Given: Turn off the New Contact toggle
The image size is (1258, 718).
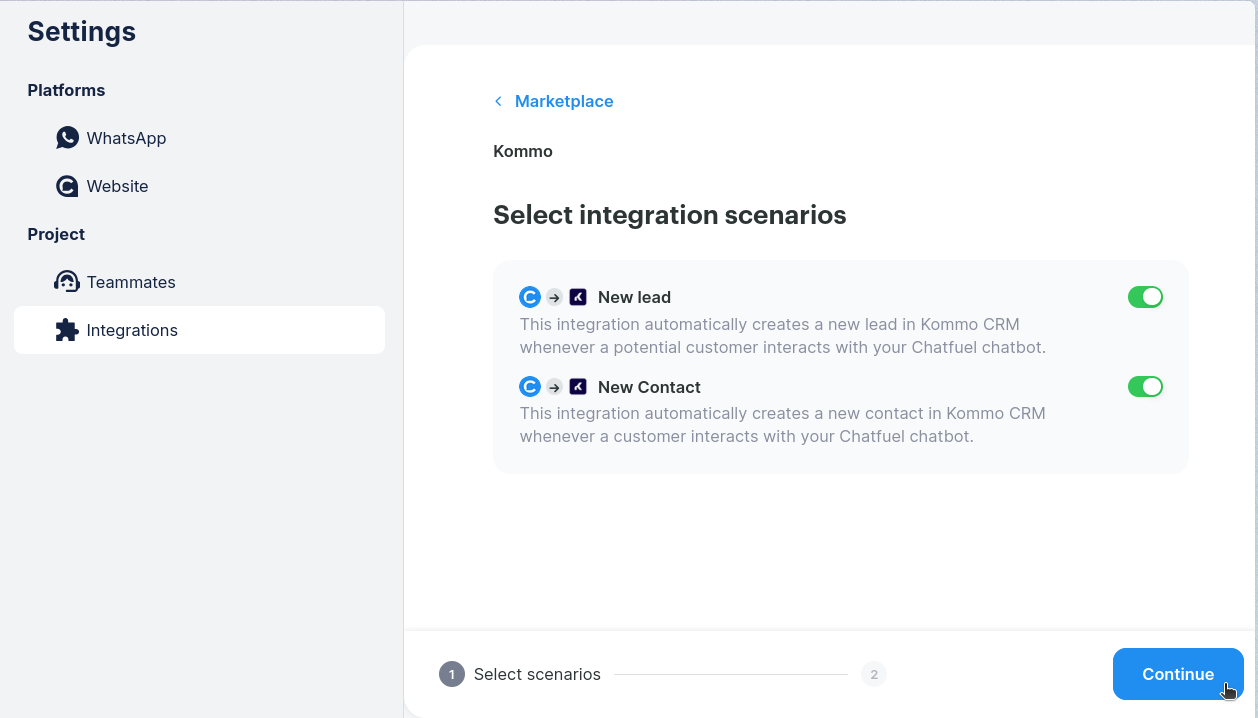Looking at the screenshot, I should point(1145,387).
